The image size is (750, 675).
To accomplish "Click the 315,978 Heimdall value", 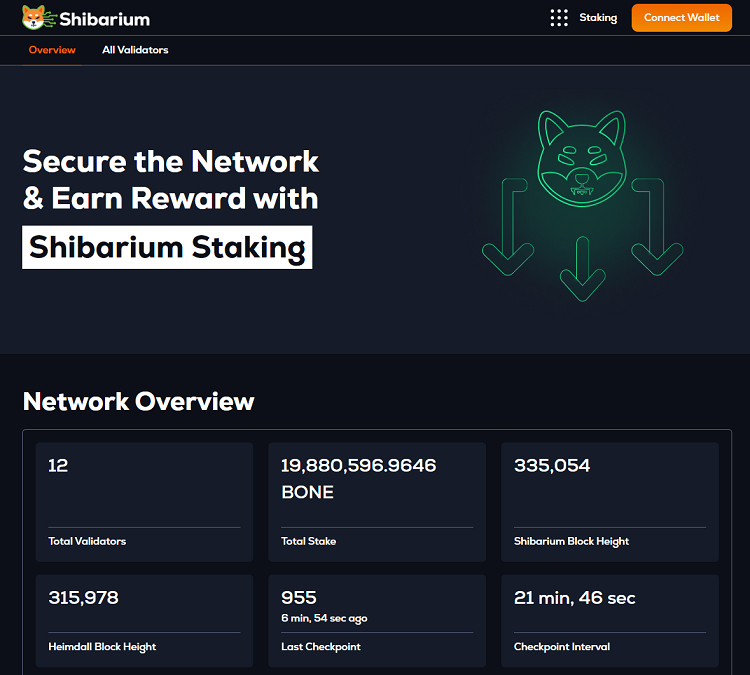I will pos(83,598).
